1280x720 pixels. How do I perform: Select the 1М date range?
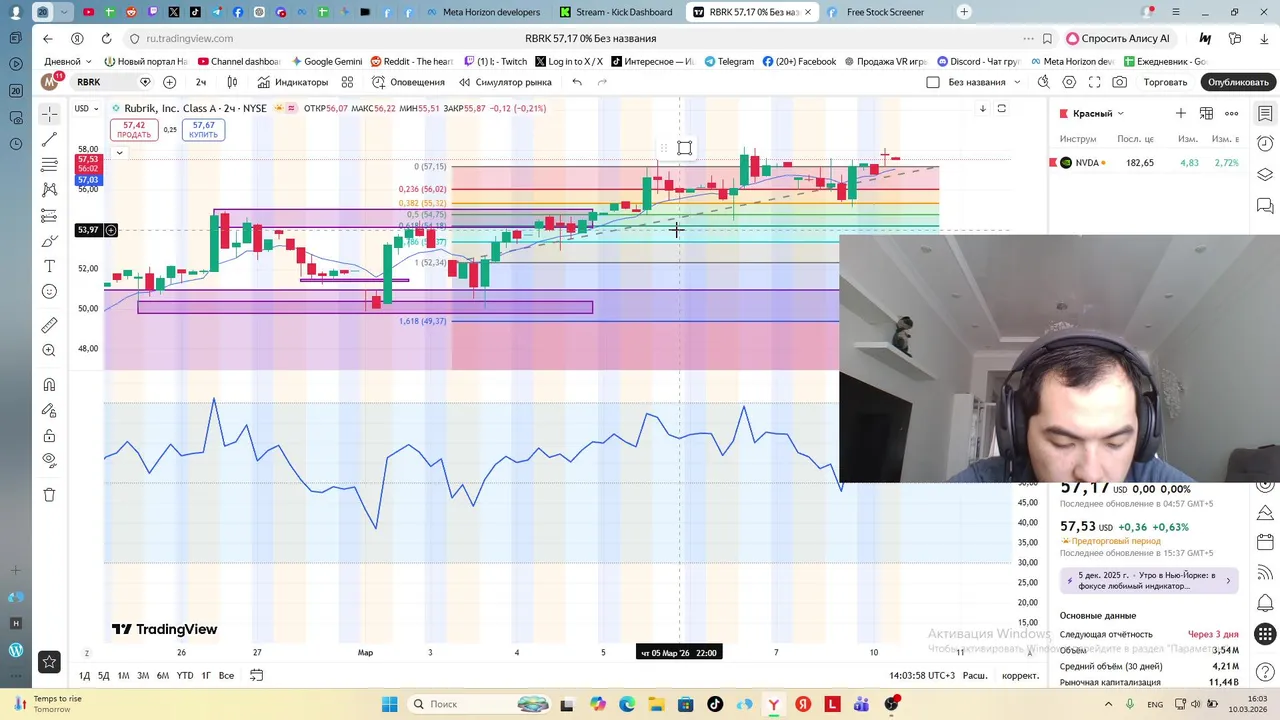point(123,675)
